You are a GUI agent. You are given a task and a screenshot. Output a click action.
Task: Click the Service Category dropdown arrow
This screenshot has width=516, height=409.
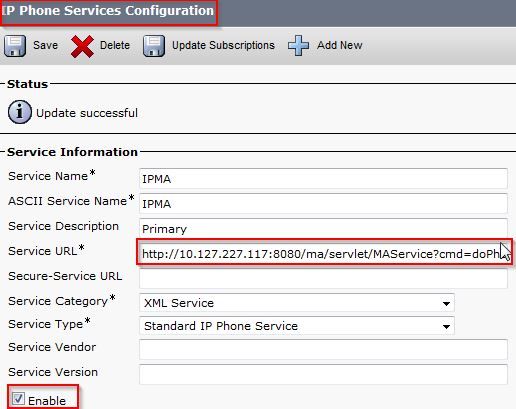click(x=446, y=303)
